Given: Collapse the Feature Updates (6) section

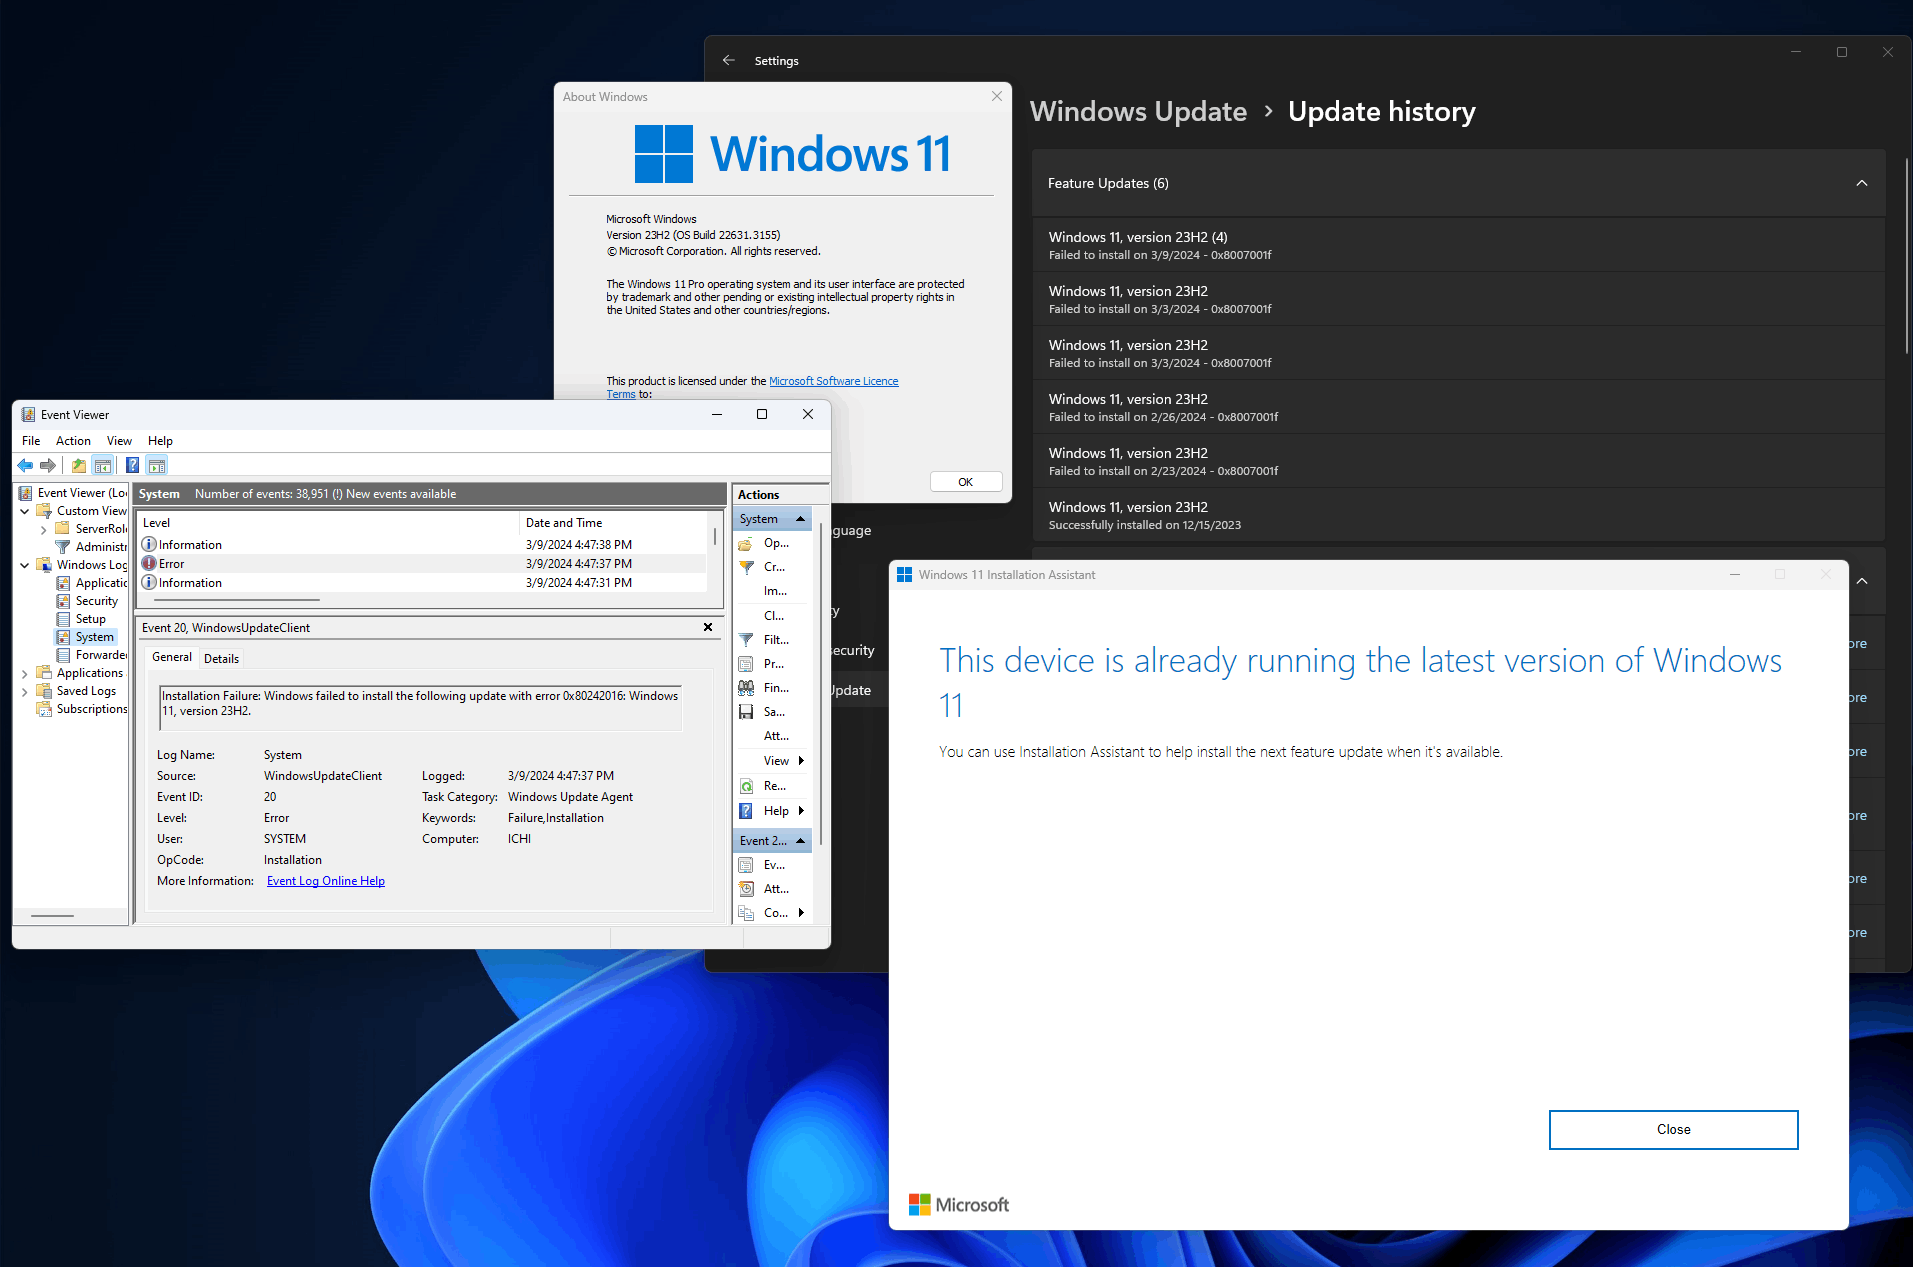Looking at the screenshot, I should [x=1861, y=183].
